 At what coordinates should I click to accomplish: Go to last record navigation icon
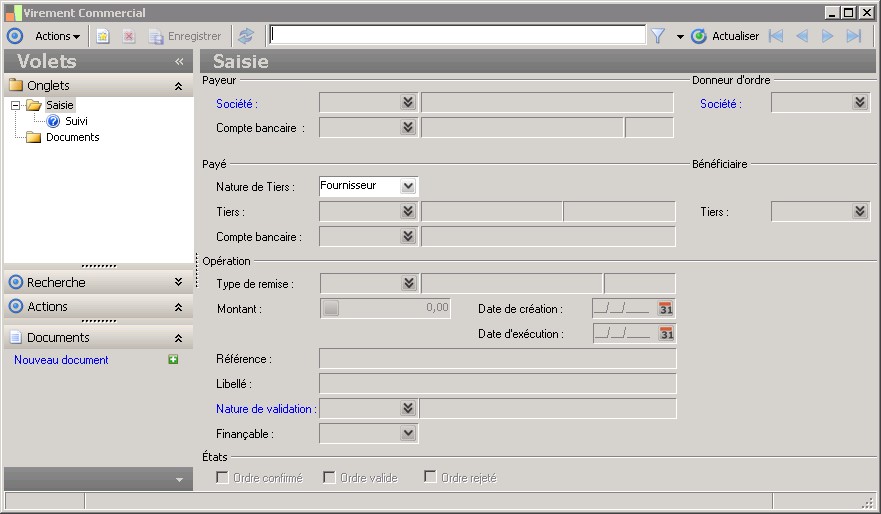[853, 37]
